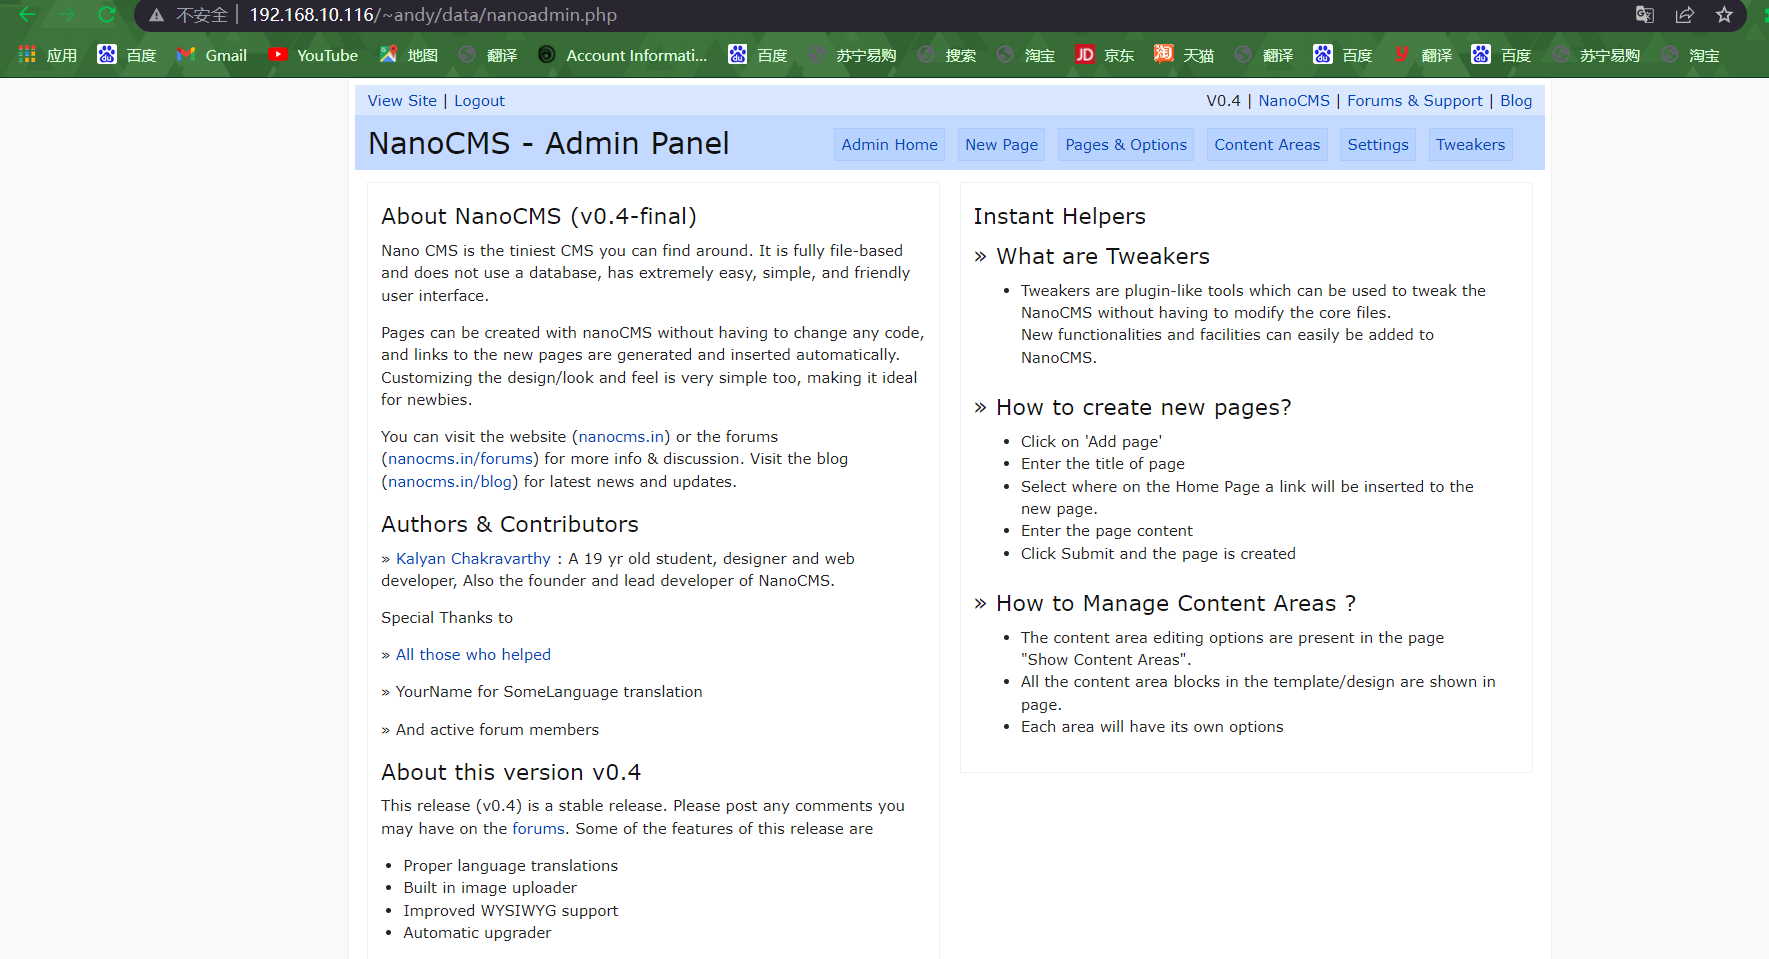Bookmark this page with the star icon
The width and height of the screenshot is (1769, 959).
point(1724,15)
